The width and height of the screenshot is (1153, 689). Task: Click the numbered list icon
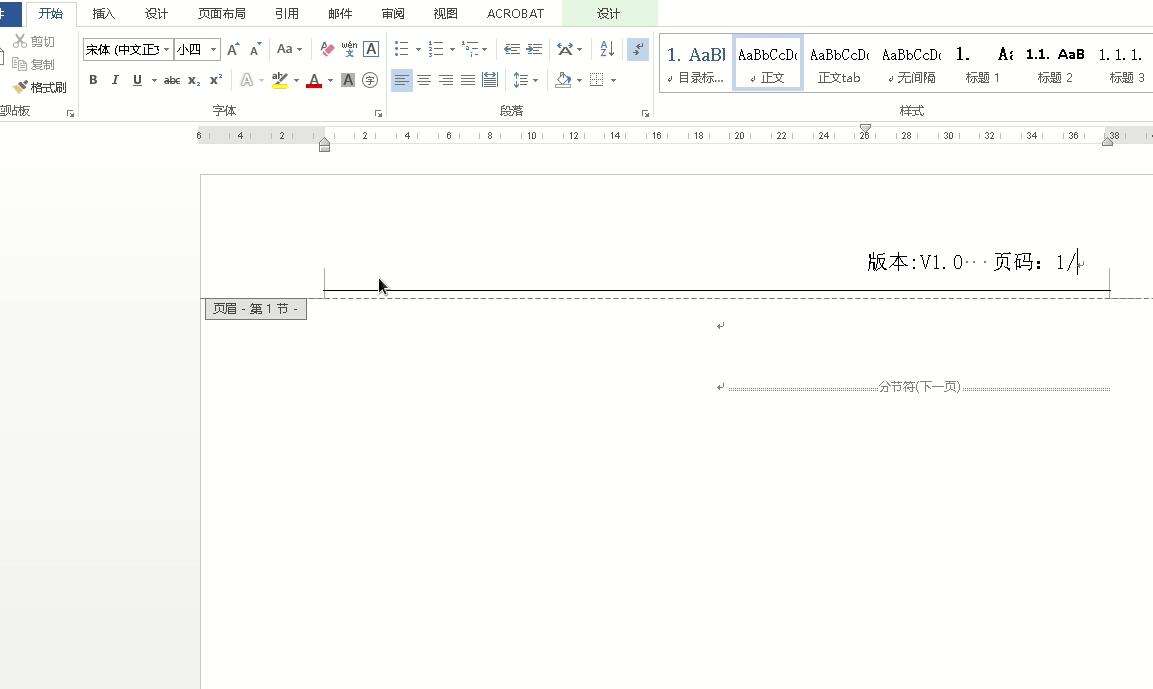[436, 49]
